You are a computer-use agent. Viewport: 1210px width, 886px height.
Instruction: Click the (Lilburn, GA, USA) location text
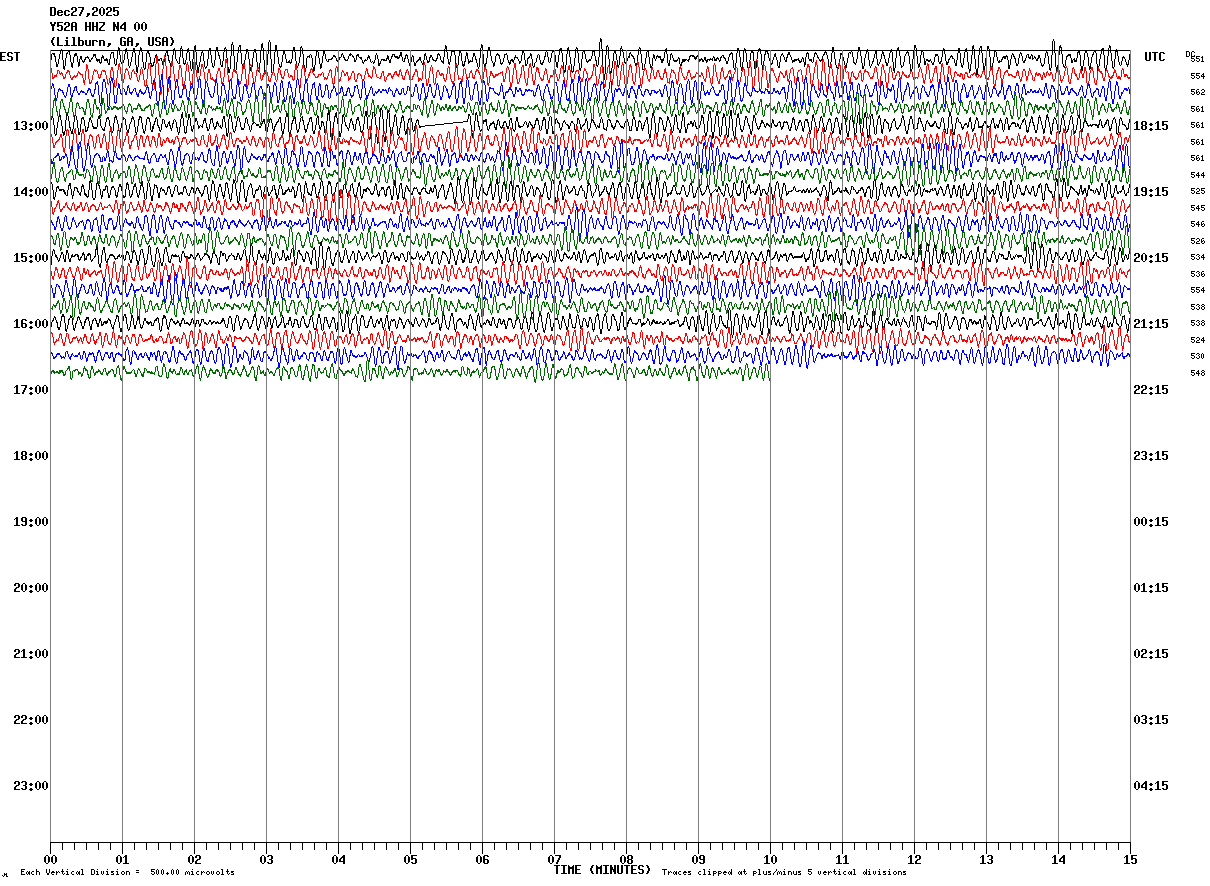tap(112, 42)
